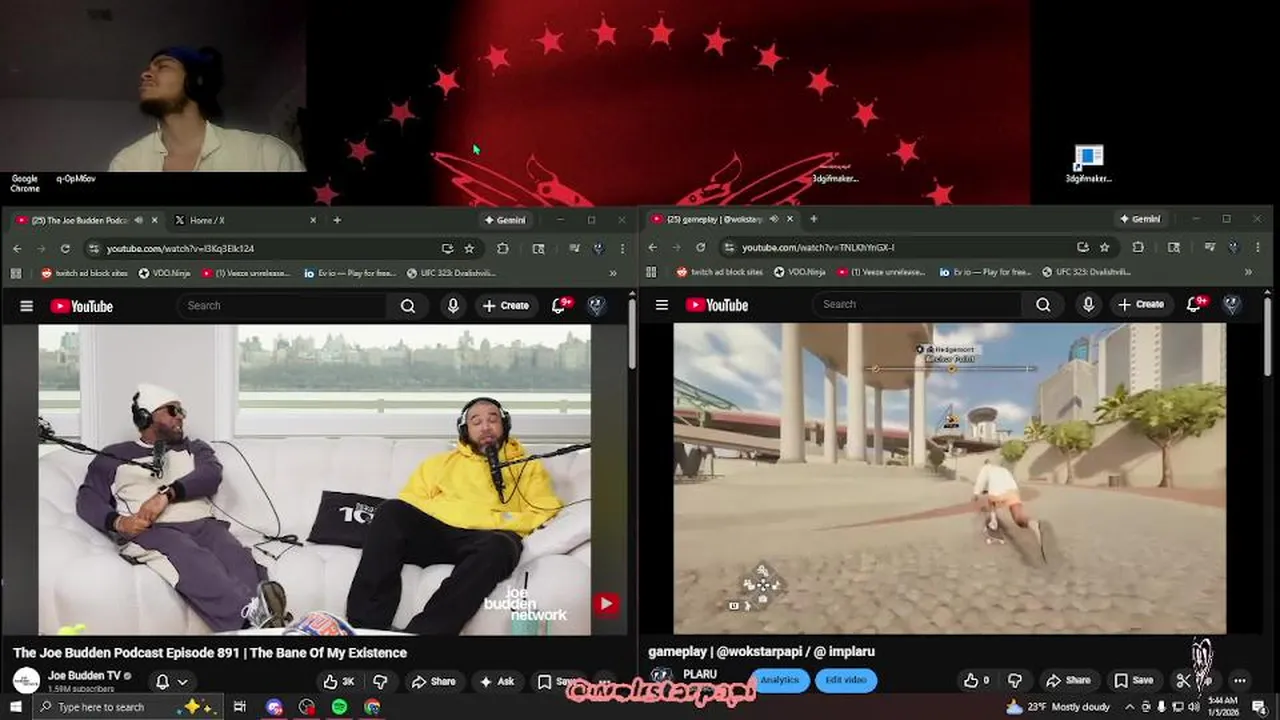Open the 3dgifmaker desktop shortcut on the far right

click(x=1088, y=164)
